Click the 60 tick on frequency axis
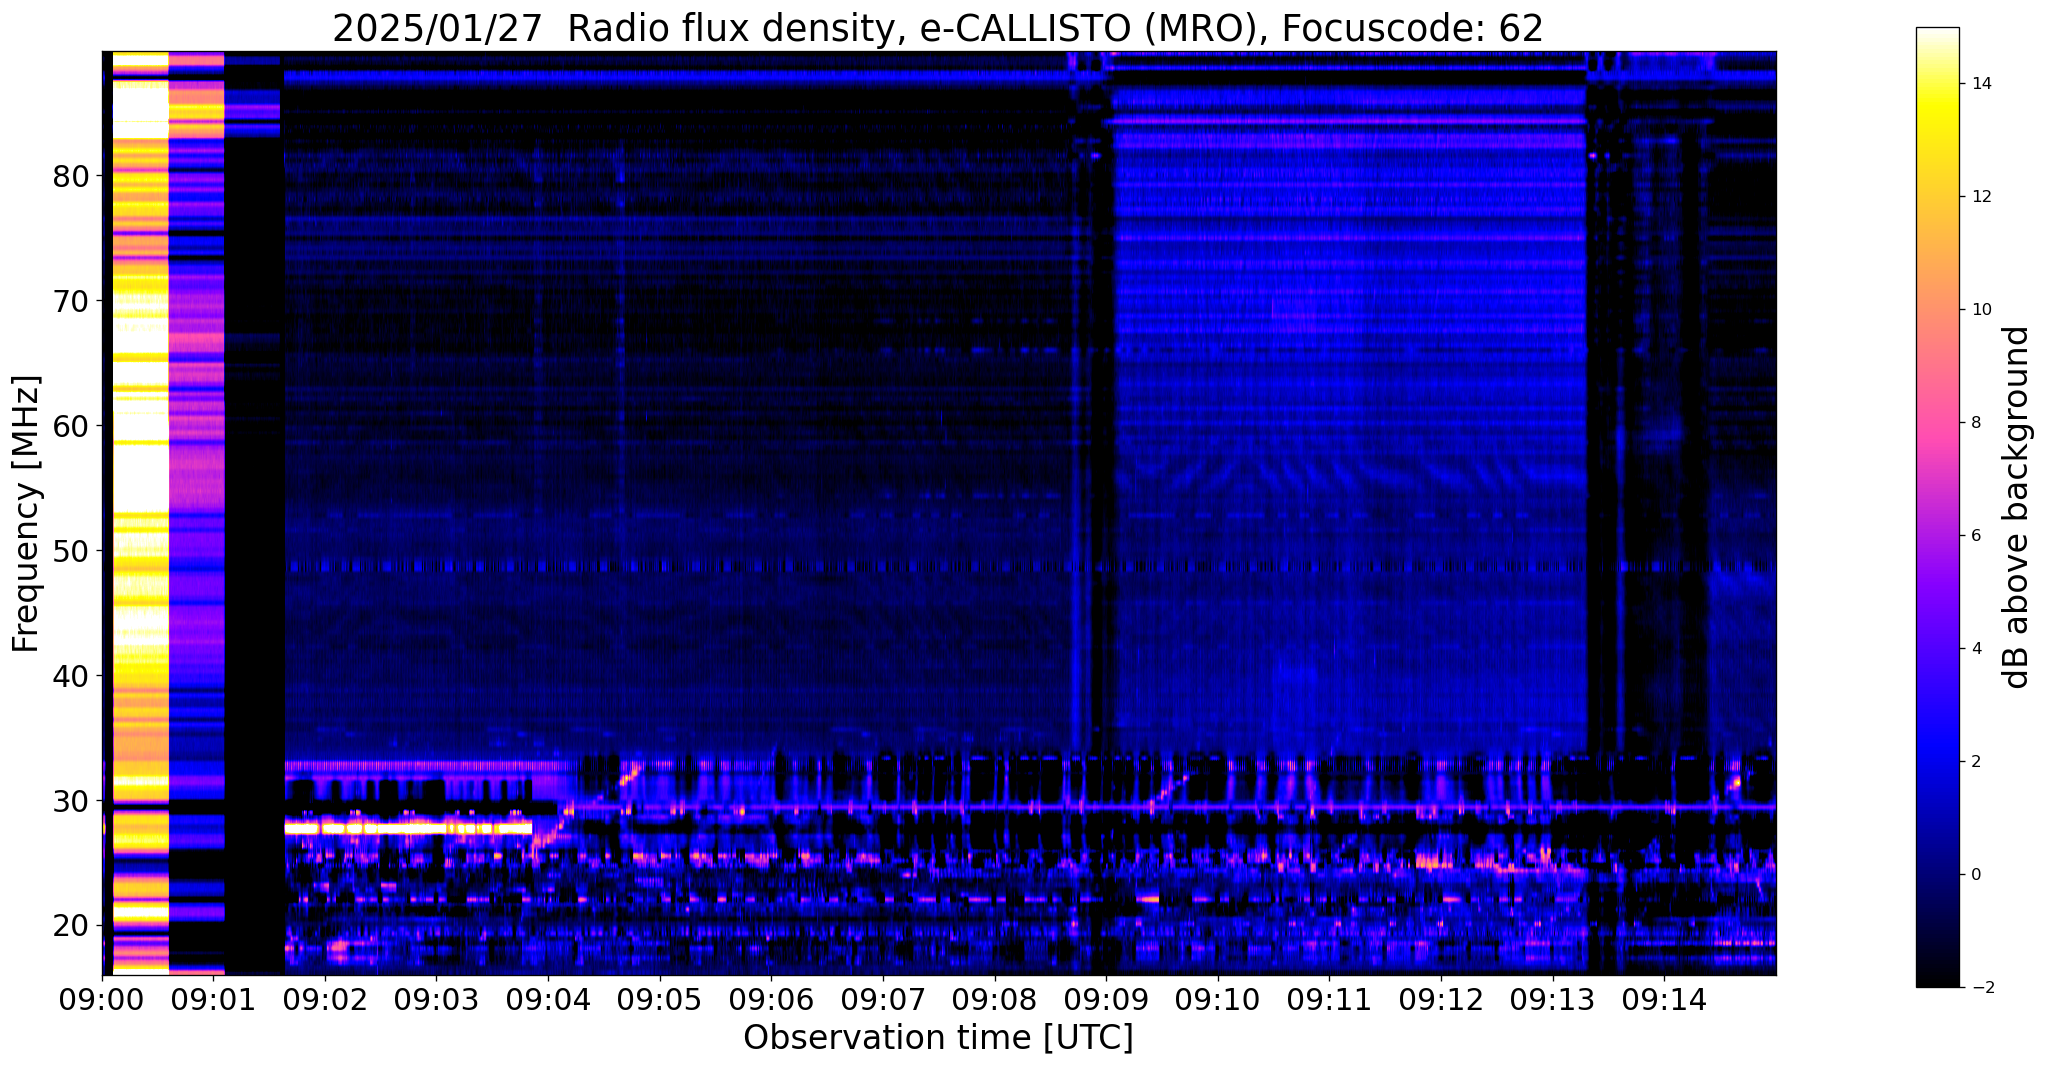This screenshot has height=1067, width=2047. [x=72, y=426]
